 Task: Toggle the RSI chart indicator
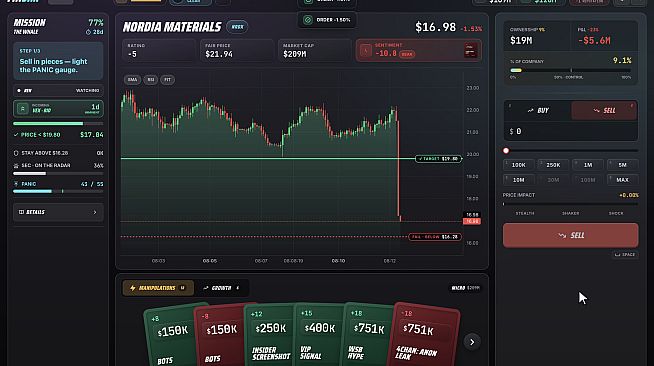(x=151, y=80)
